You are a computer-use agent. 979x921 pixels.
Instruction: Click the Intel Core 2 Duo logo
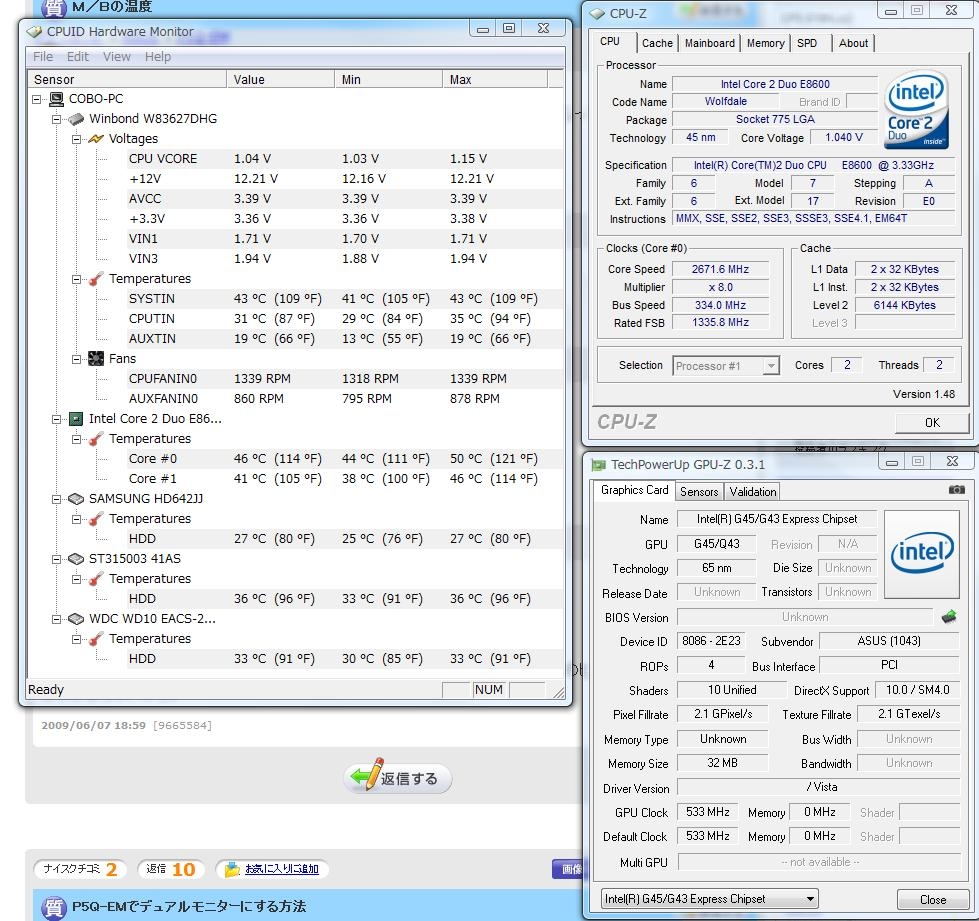point(915,110)
